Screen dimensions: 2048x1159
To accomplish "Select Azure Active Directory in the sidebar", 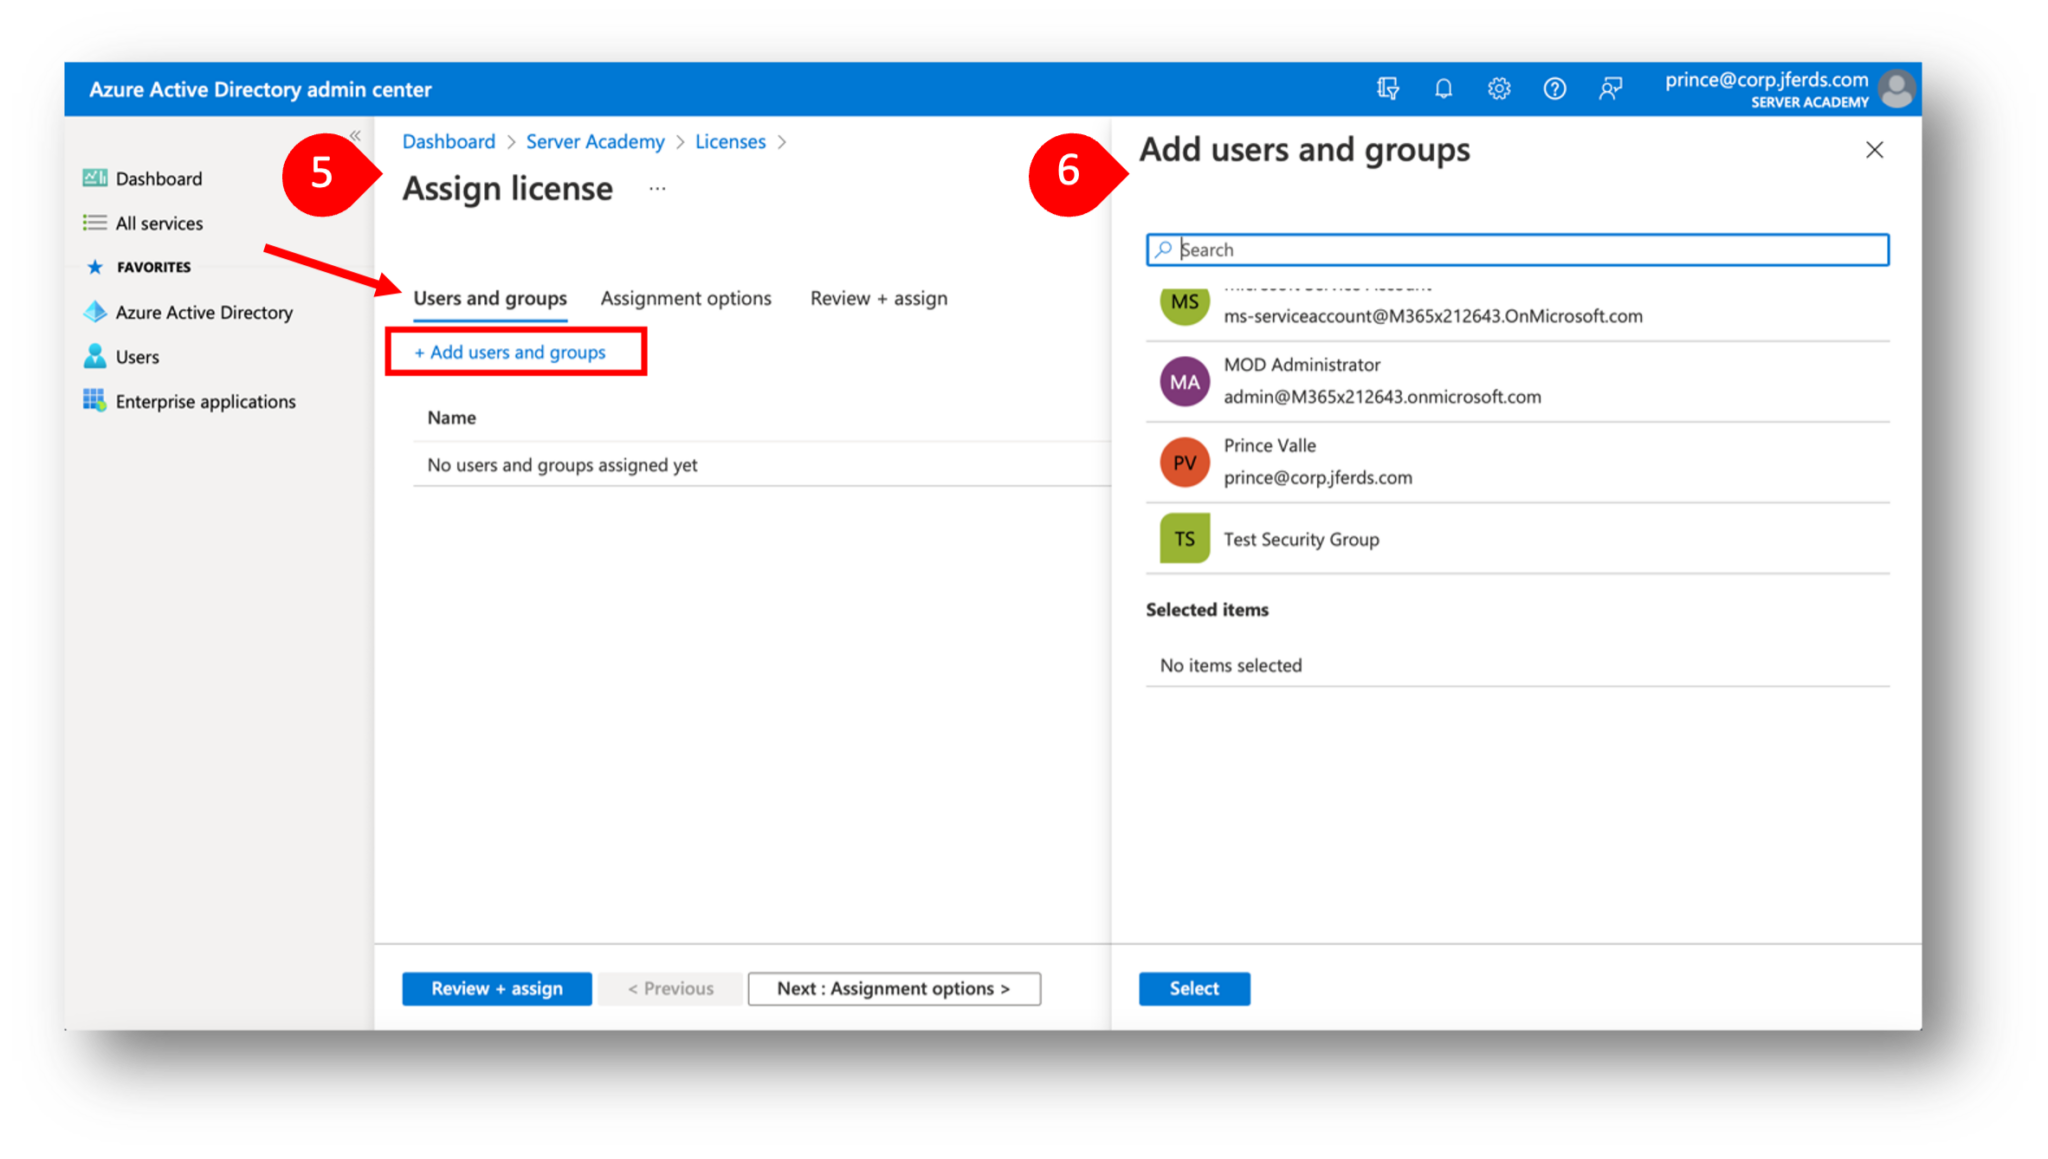I will [203, 312].
